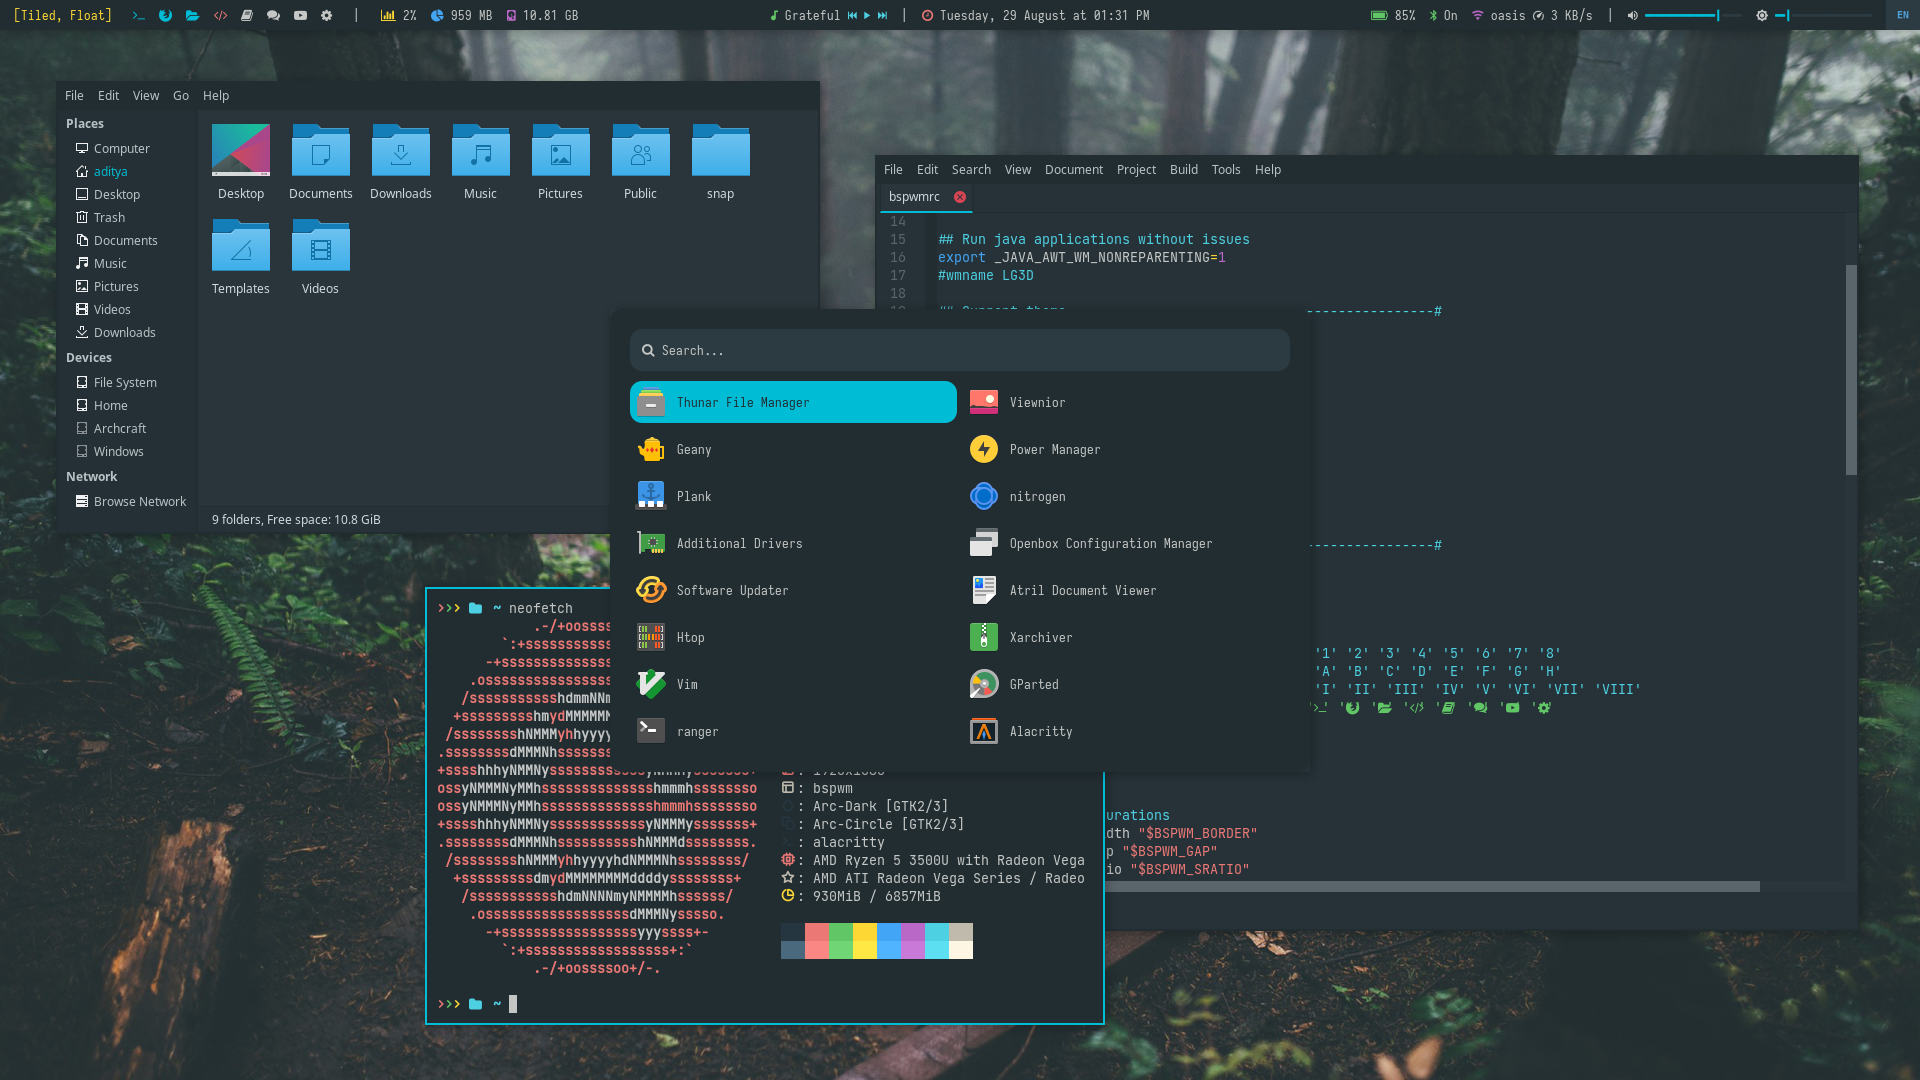Click the launcher Search field
Screen dimensions: 1920x1080
click(x=958, y=351)
